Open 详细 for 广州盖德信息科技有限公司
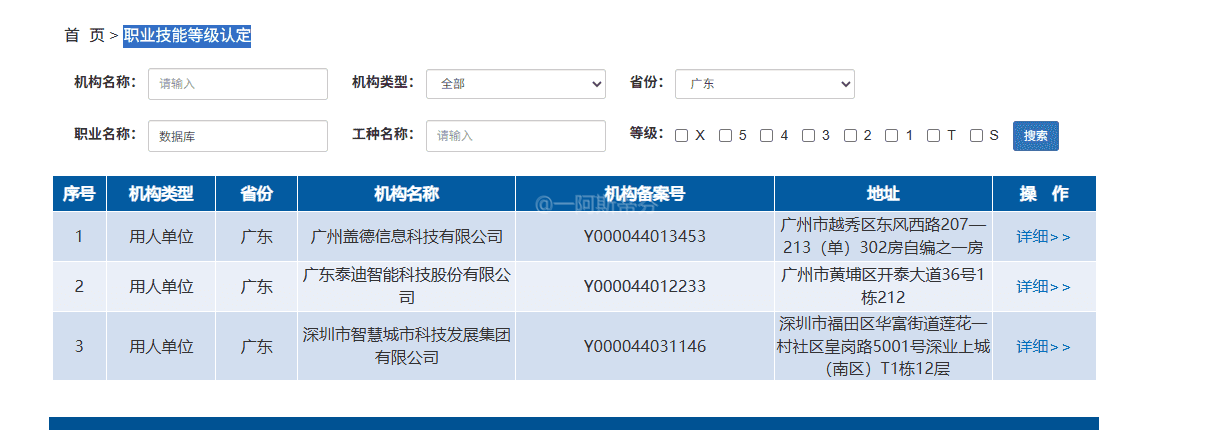This screenshot has height=435, width=1205. click(x=1043, y=237)
